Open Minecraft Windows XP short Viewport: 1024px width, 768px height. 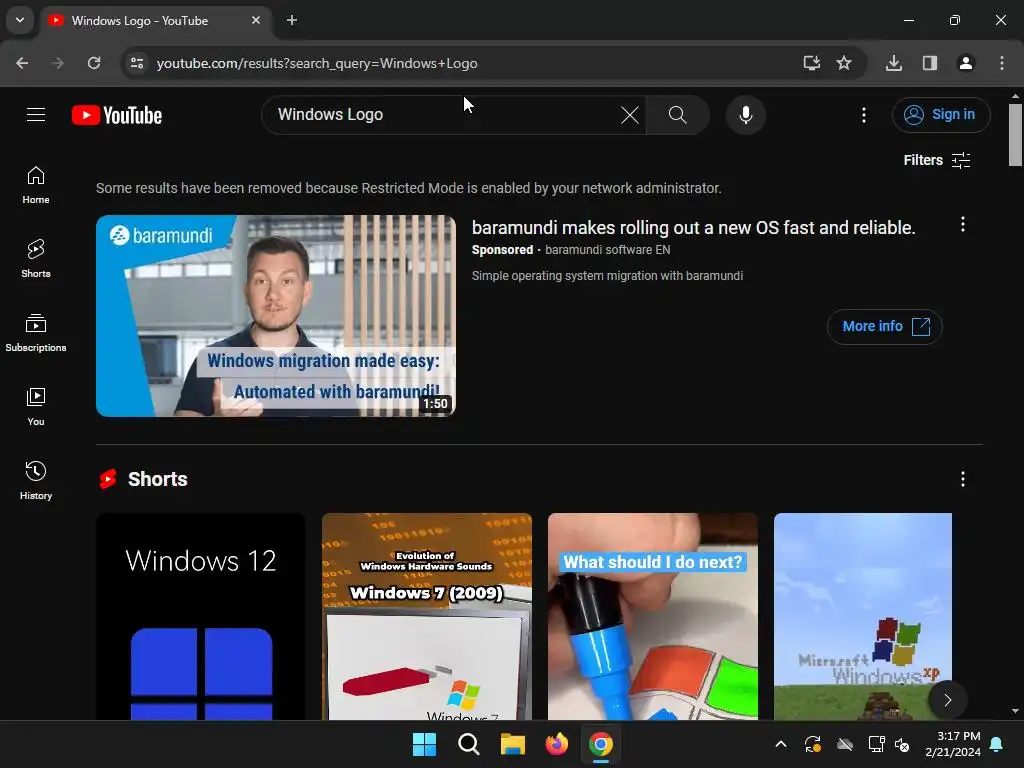(863, 616)
